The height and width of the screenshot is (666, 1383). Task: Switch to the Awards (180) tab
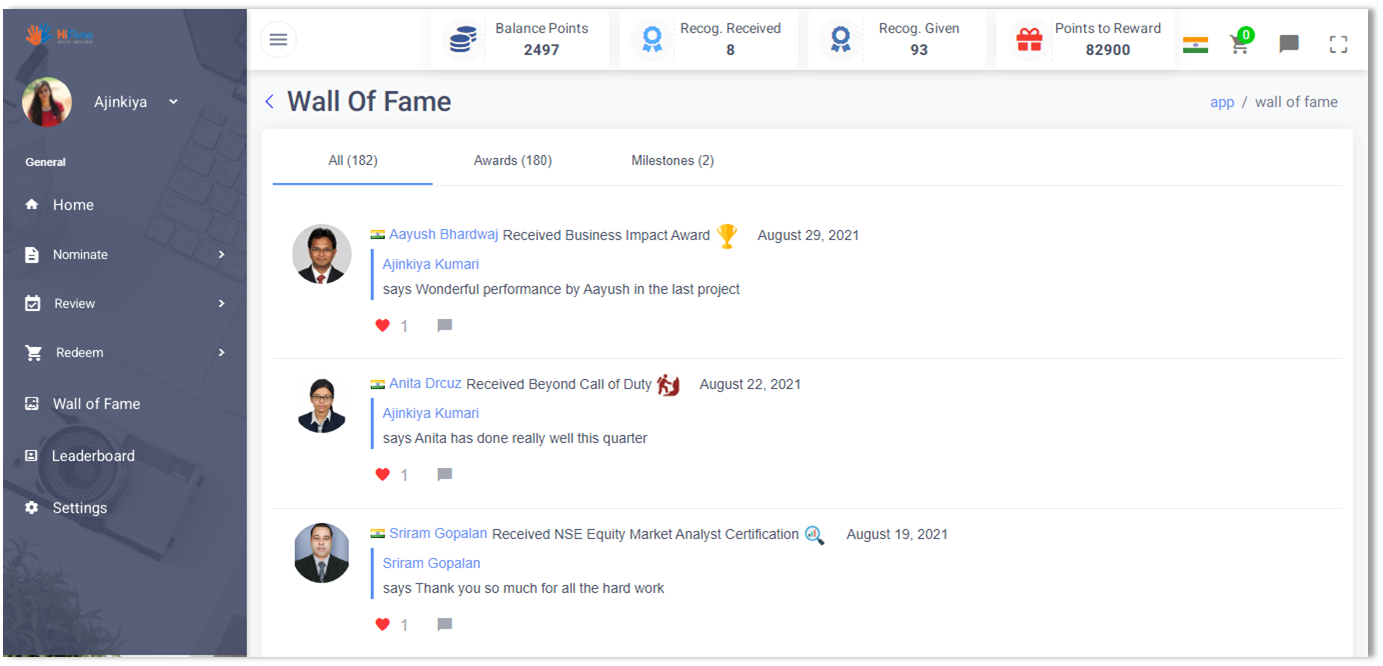513,160
